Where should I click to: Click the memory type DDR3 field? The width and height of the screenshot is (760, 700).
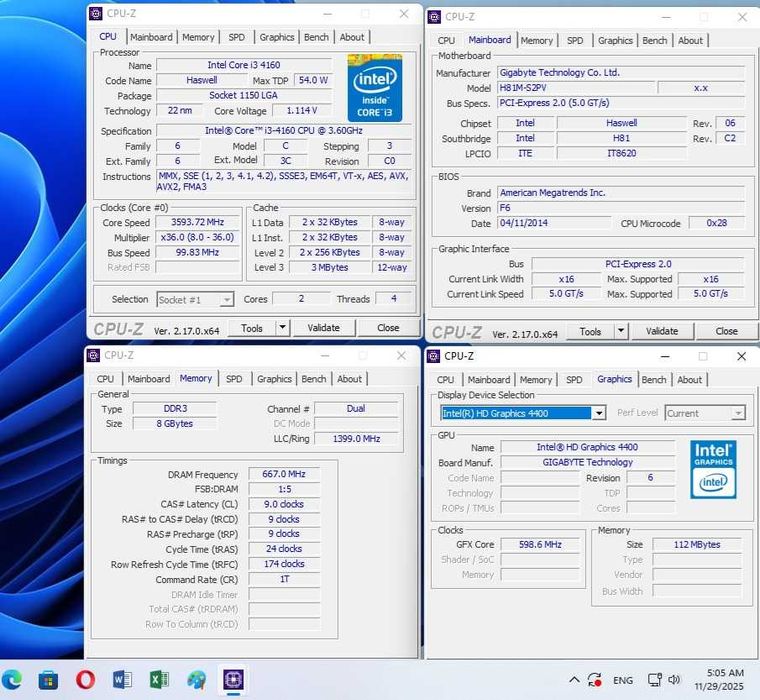click(x=175, y=409)
